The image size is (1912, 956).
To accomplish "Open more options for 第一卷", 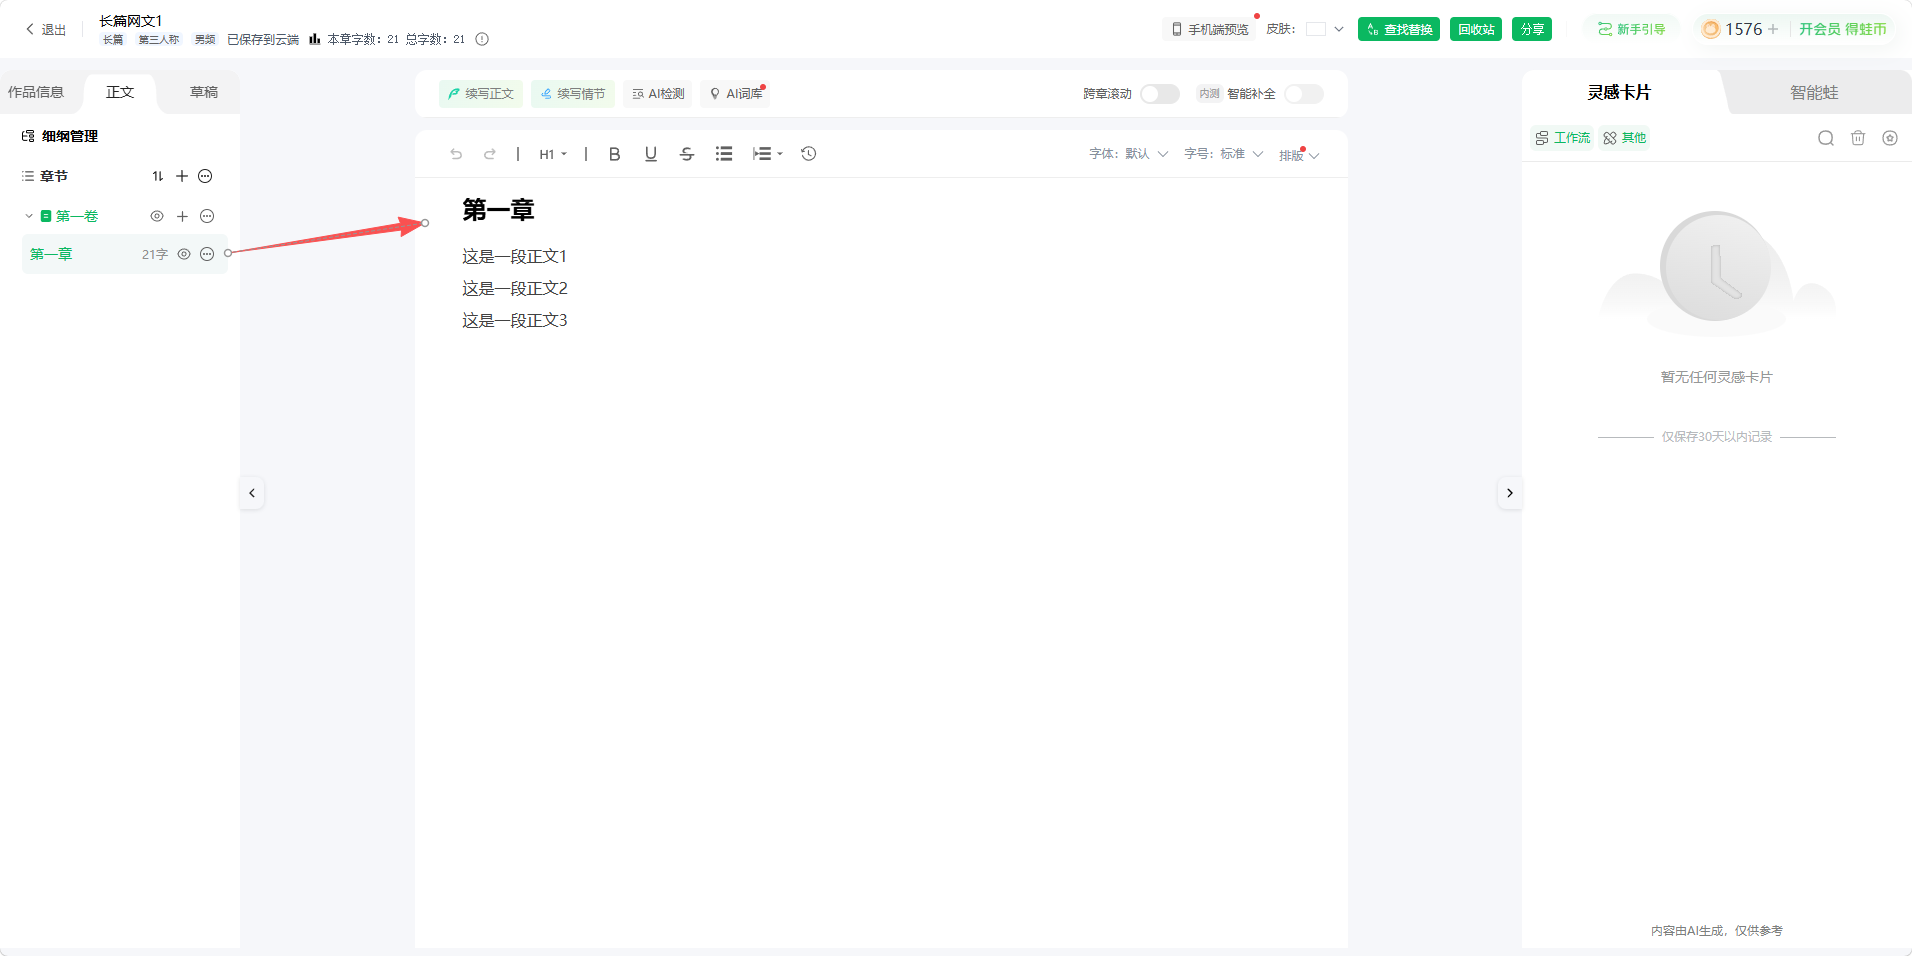I will tap(207, 216).
